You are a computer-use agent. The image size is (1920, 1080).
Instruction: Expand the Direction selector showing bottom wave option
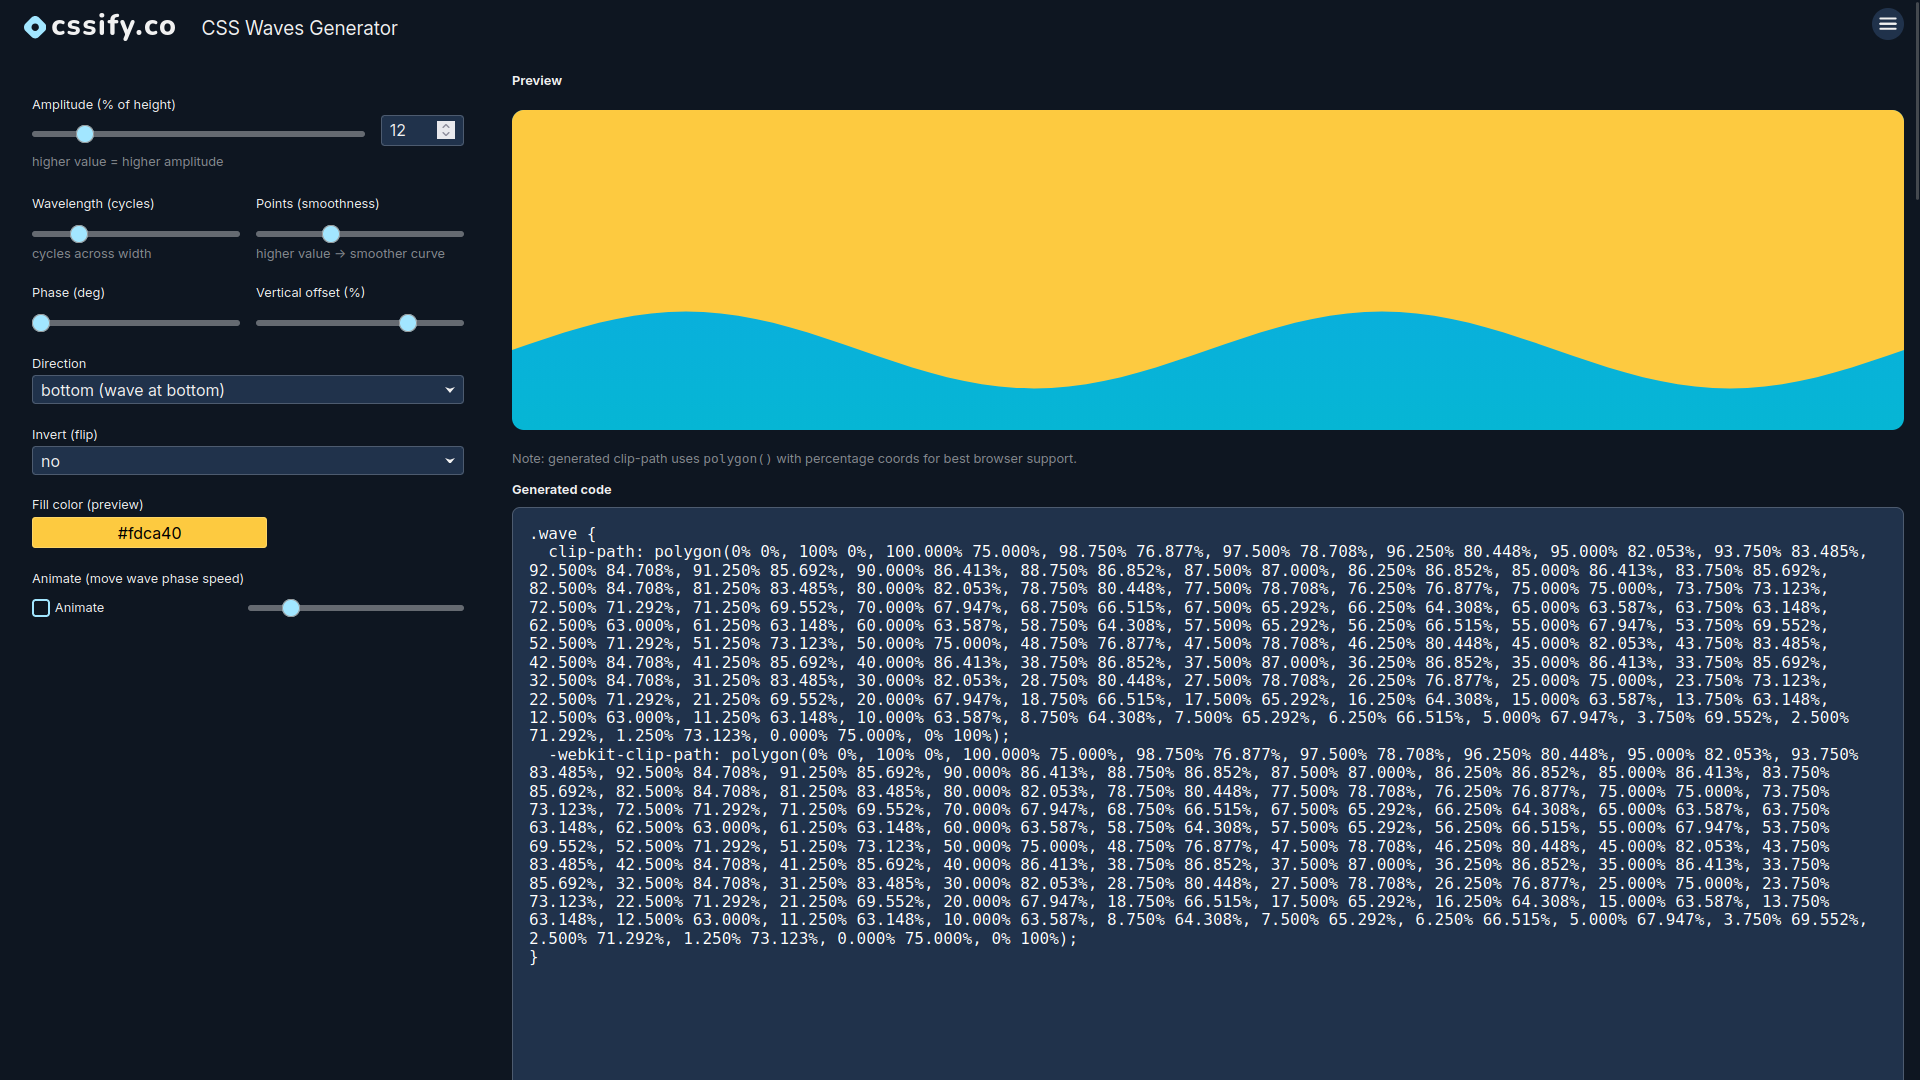tap(247, 389)
